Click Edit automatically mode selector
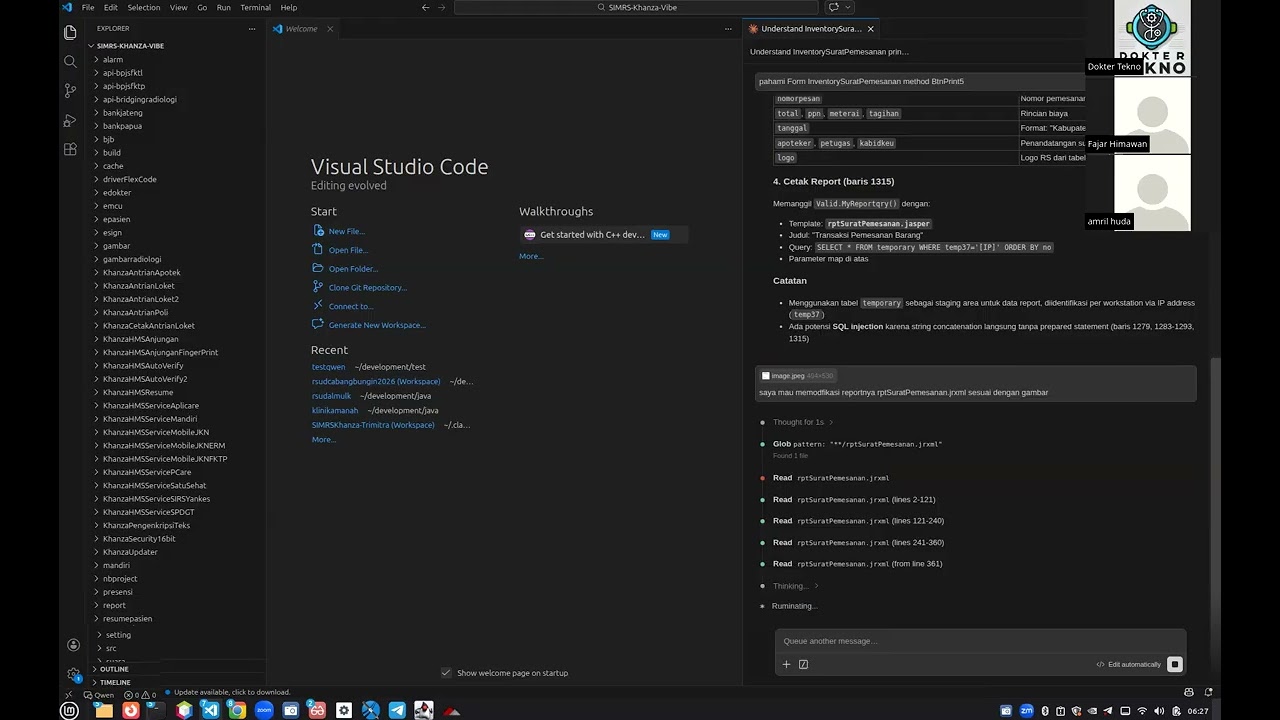Viewport: 1280px width, 720px height. coord(1128,664)
